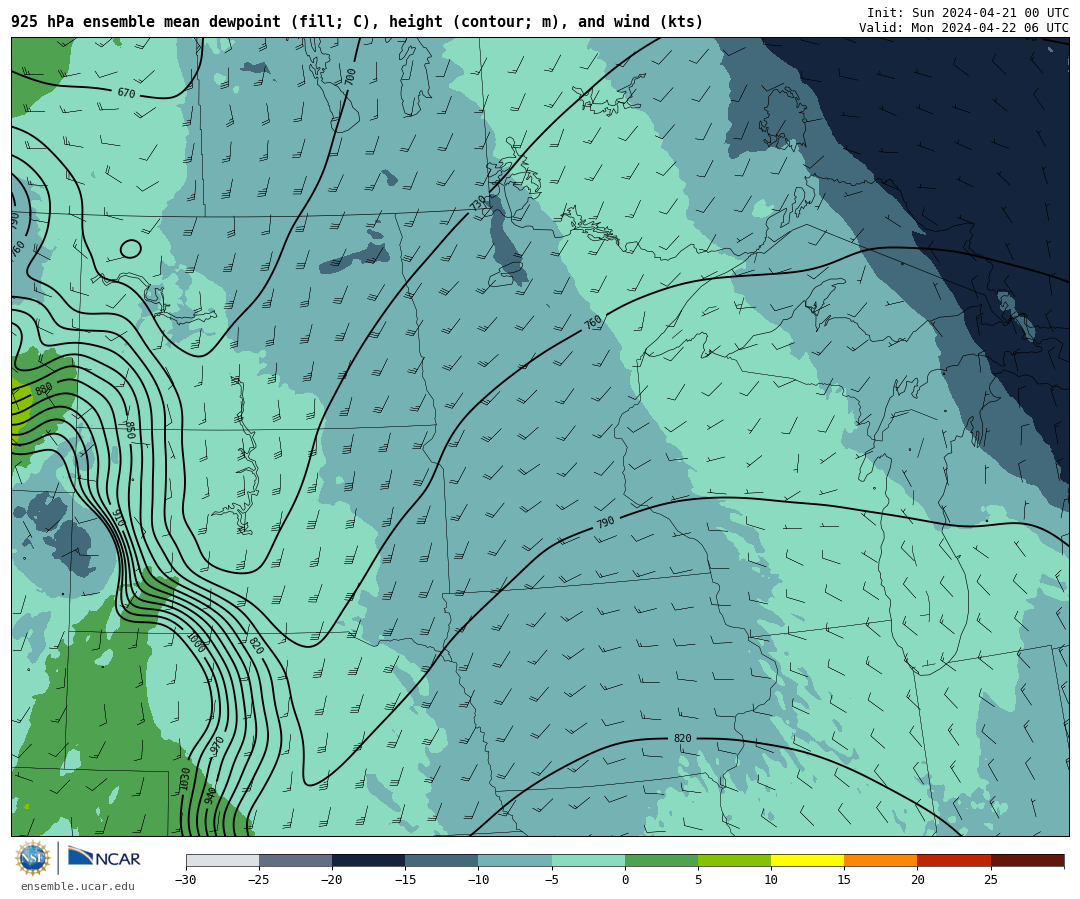The height and width of the screenshot is (899, 1080).
Task: Click the -20 colorbar tick label
Action: (x=331, y=880)
